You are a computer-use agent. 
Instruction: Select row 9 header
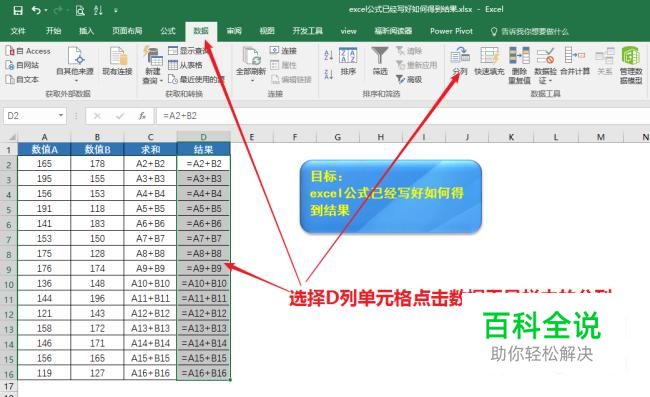click(x=9, y=269)
